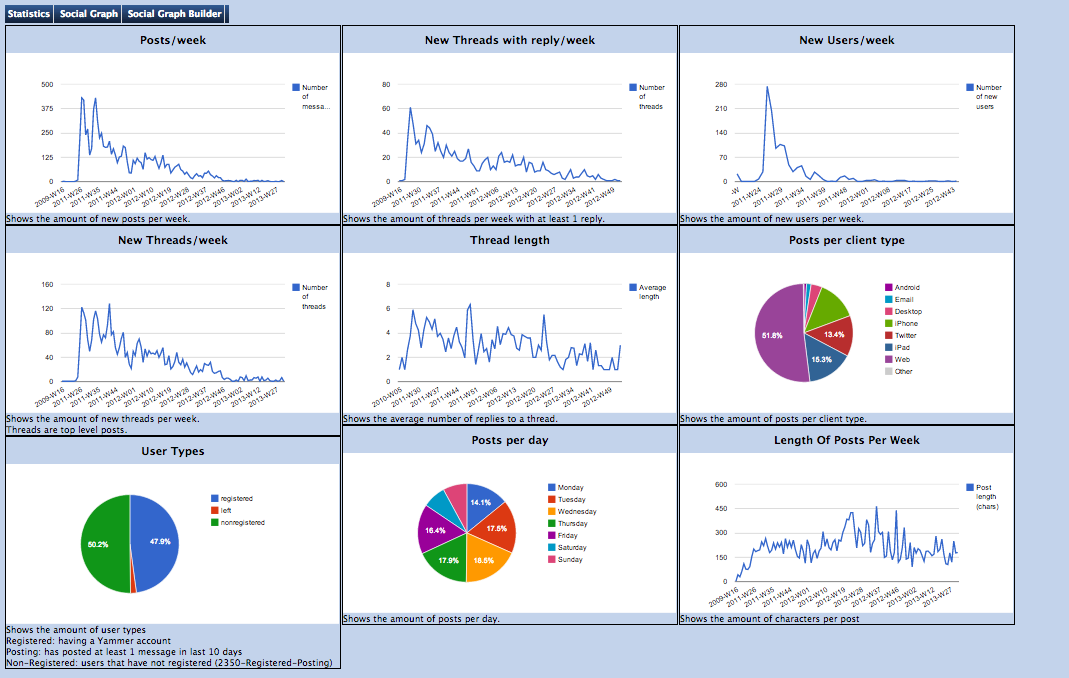Select the registered legend swatch
The image size is (1069, 678).
[x=214, y=498]
